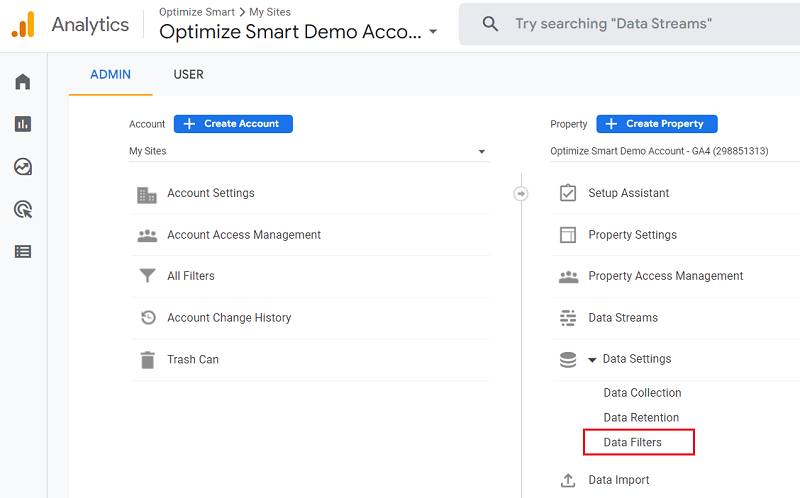Click the Analytics product name text

90,24
